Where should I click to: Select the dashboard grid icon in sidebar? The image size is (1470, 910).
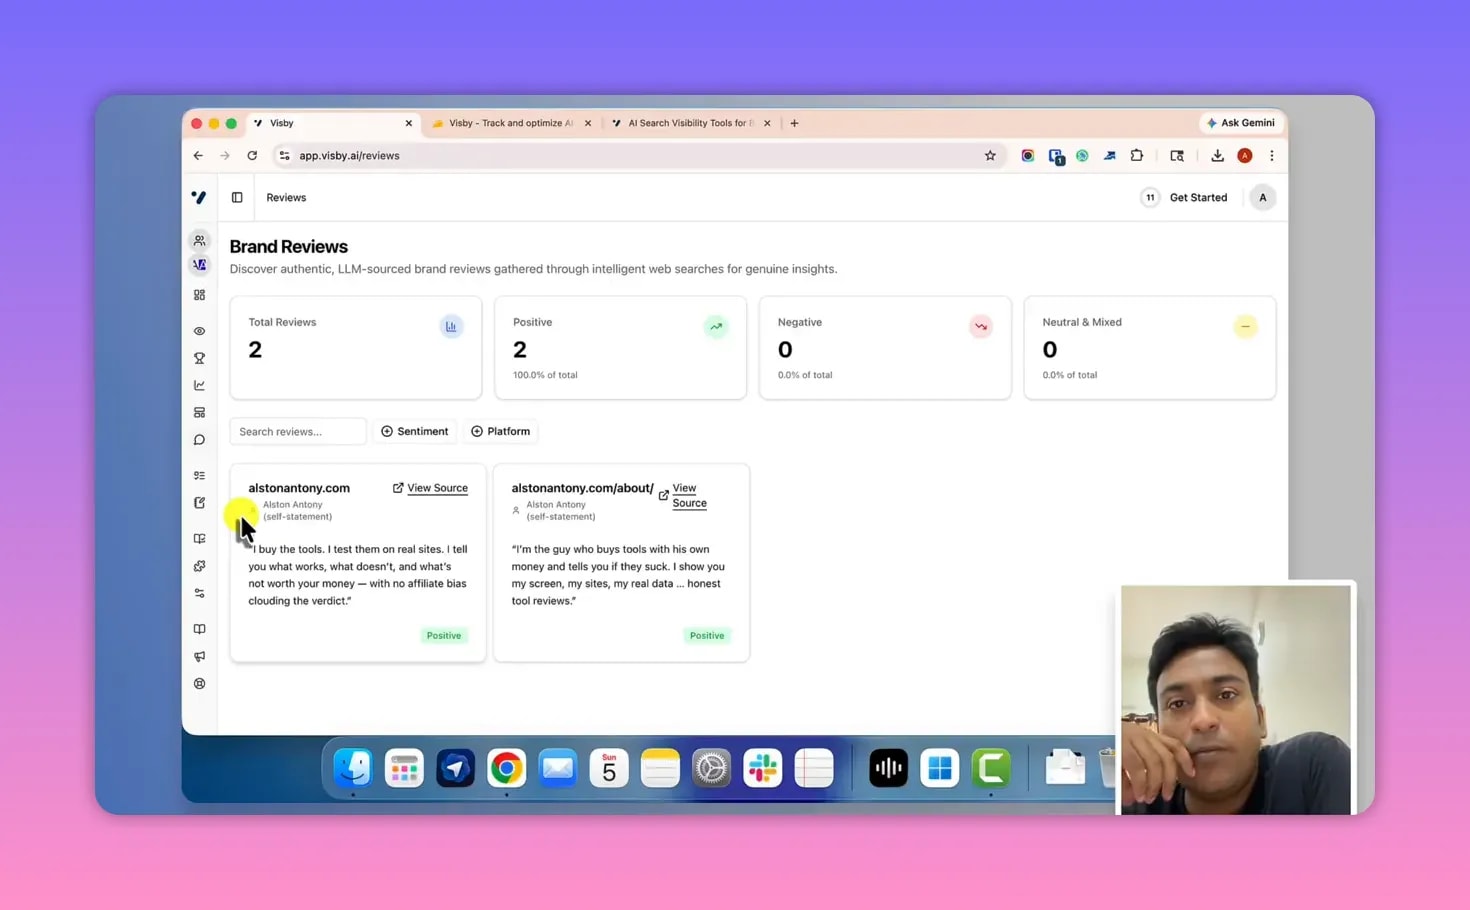pos(199,294)
